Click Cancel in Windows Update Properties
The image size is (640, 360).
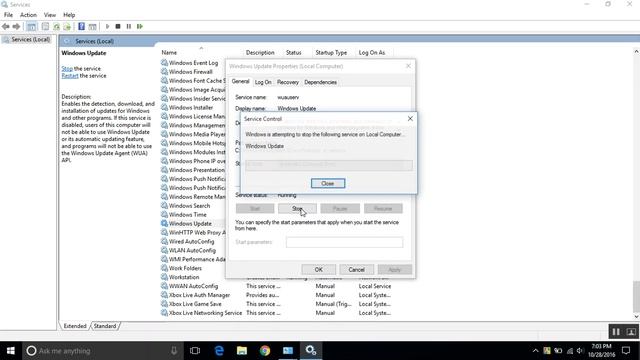point(356,269)
